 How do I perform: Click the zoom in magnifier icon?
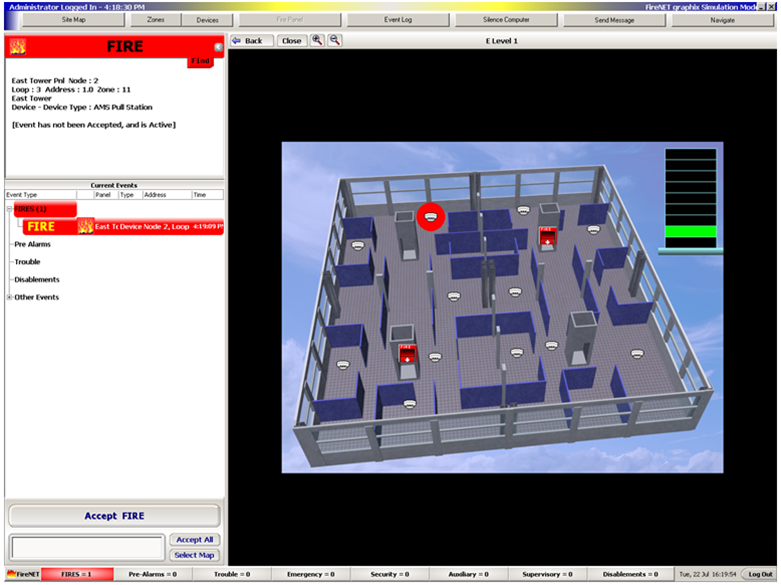pos(317,41)
